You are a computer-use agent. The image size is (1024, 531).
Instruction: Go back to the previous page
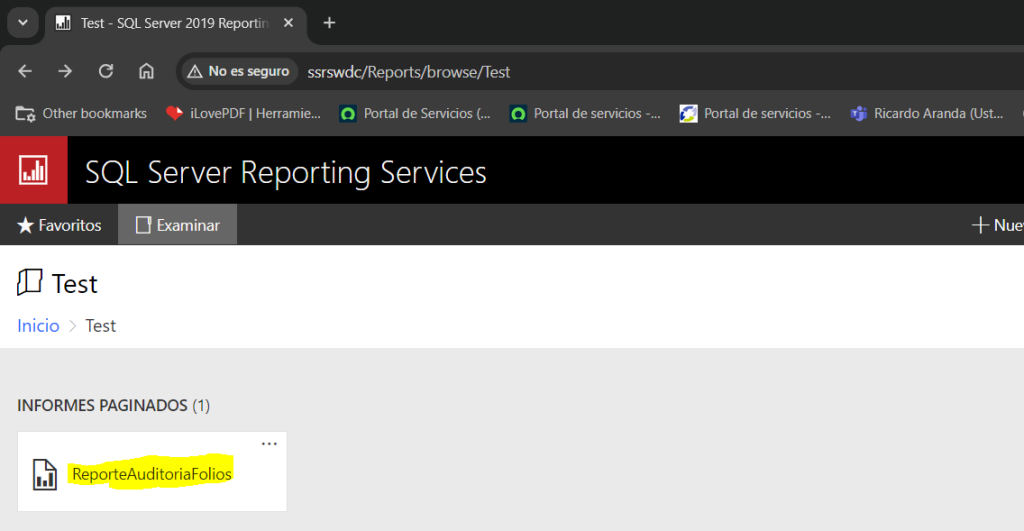[x=25, y=71]
